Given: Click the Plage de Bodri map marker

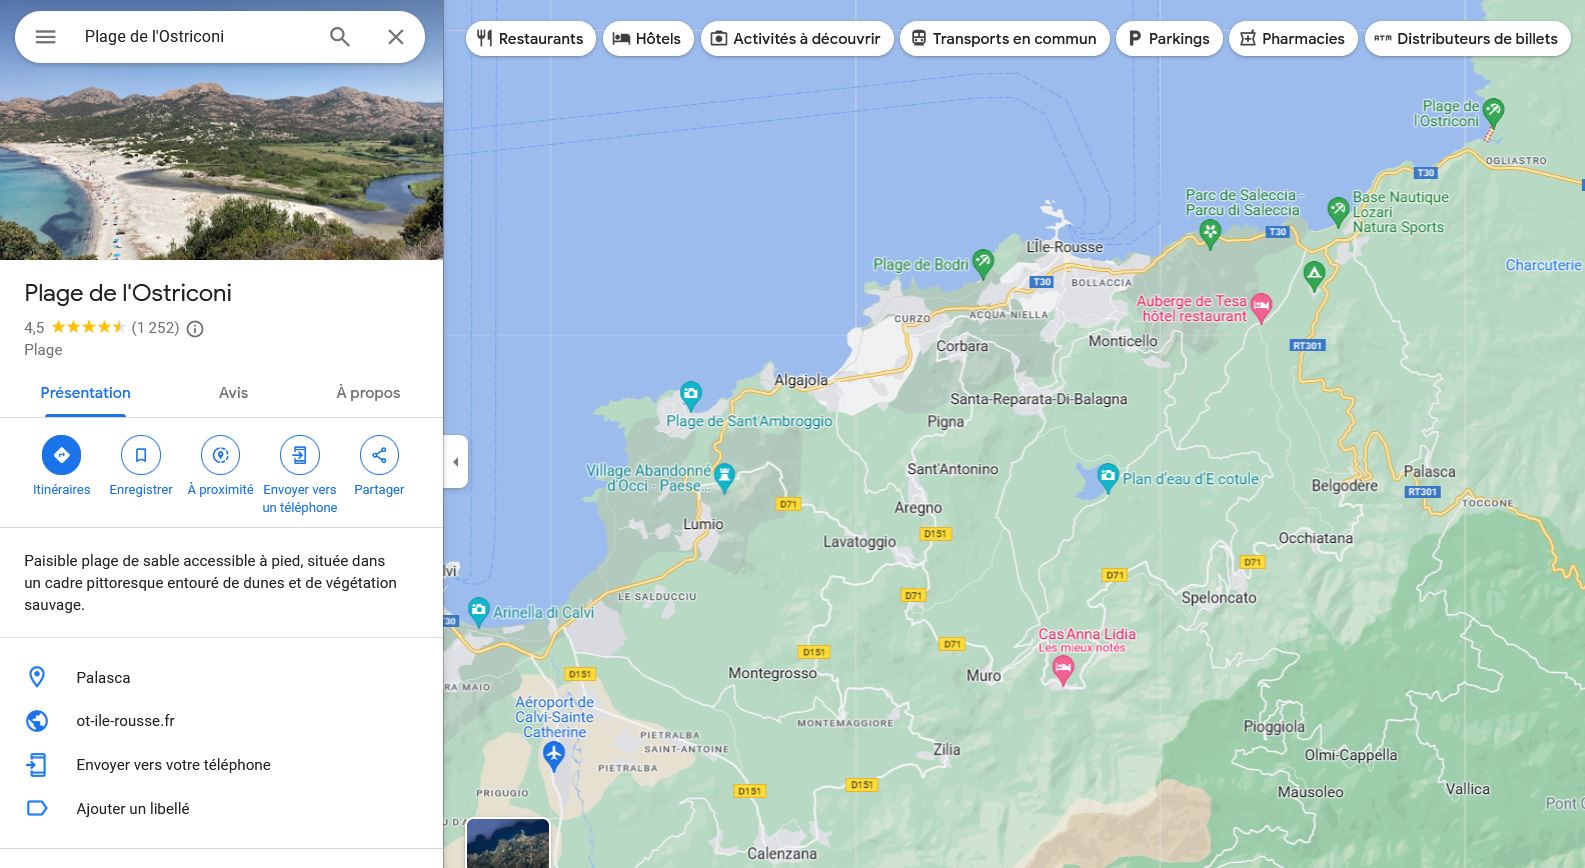Looking at the screenshot, I should click(983, 262).
